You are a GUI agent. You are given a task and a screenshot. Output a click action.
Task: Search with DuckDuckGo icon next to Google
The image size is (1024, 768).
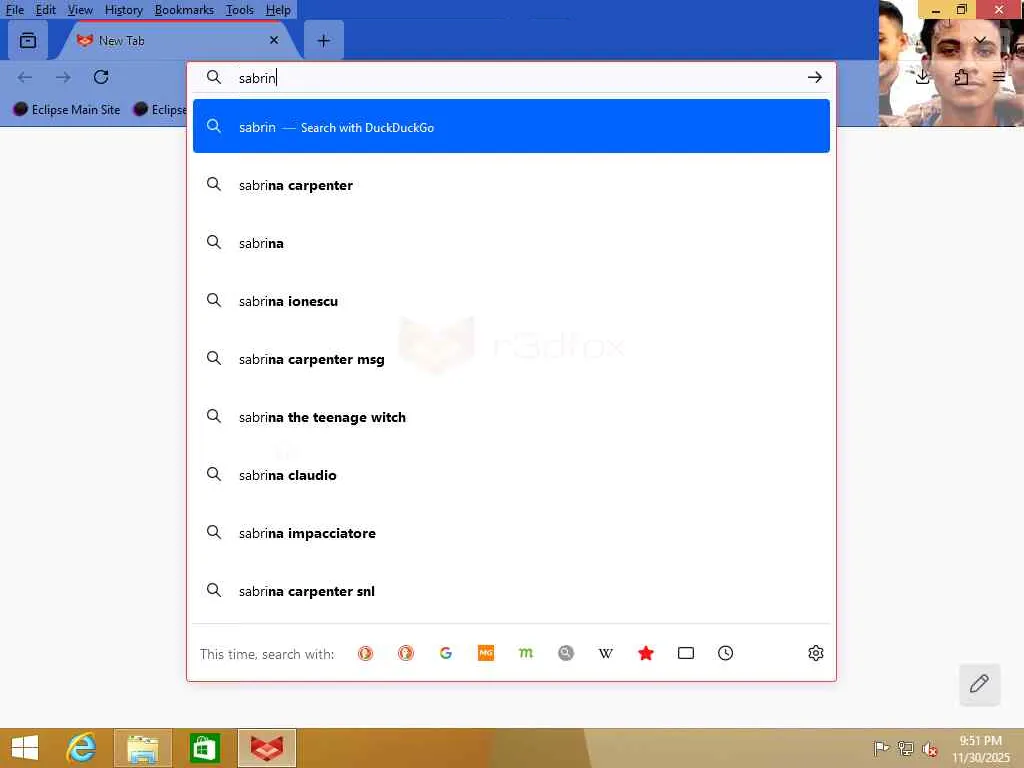pos(406,653)
